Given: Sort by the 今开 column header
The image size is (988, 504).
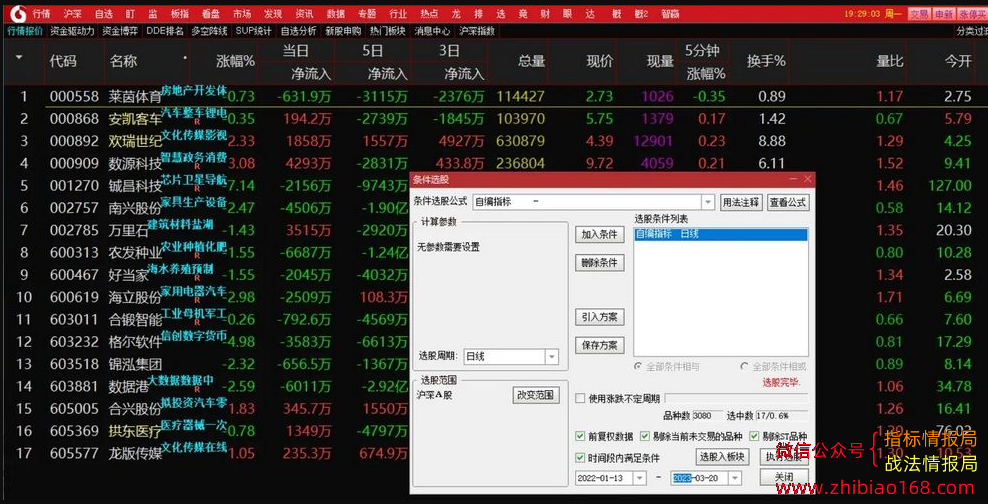Looking at the screenshot, I should pyautogui.click(x=958, y=61).
